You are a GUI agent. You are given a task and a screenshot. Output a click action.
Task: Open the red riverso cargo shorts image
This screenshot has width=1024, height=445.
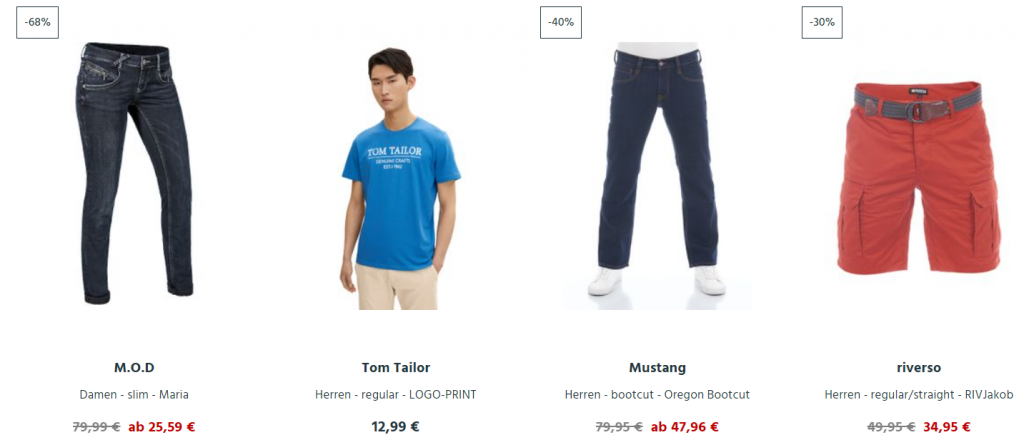[x=919, y=178]
